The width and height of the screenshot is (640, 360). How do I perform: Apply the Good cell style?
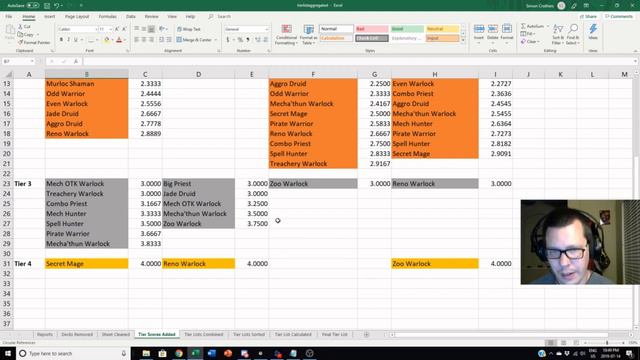click(x=407, y=29)
